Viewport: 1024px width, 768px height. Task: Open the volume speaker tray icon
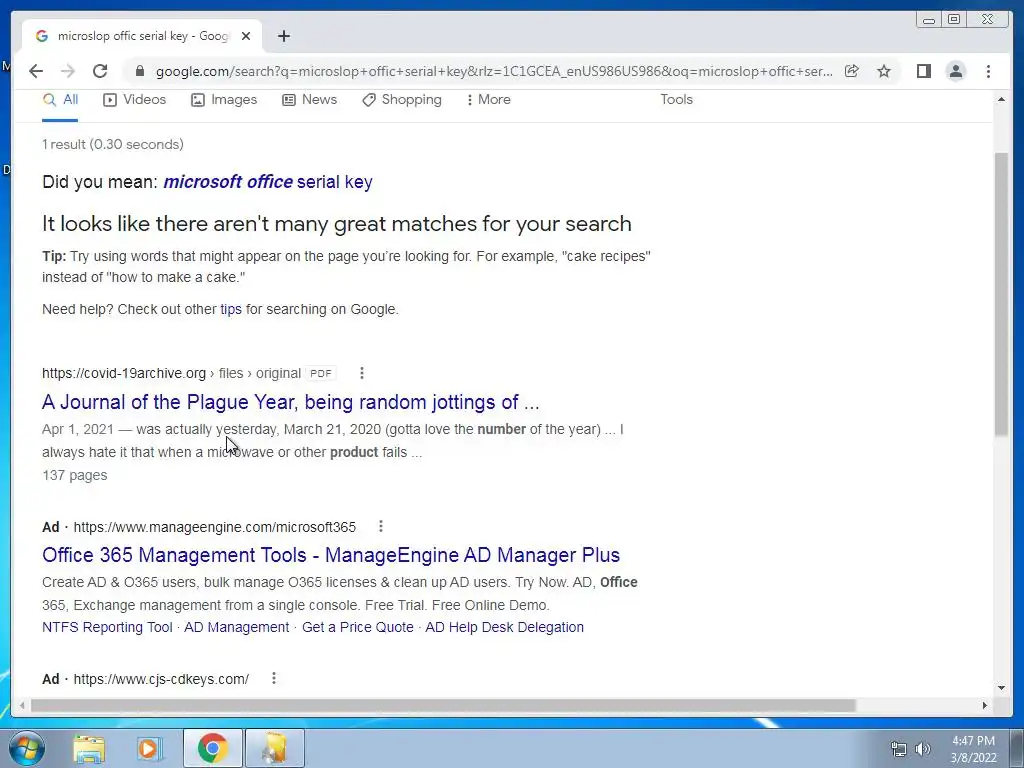[923, 749]
